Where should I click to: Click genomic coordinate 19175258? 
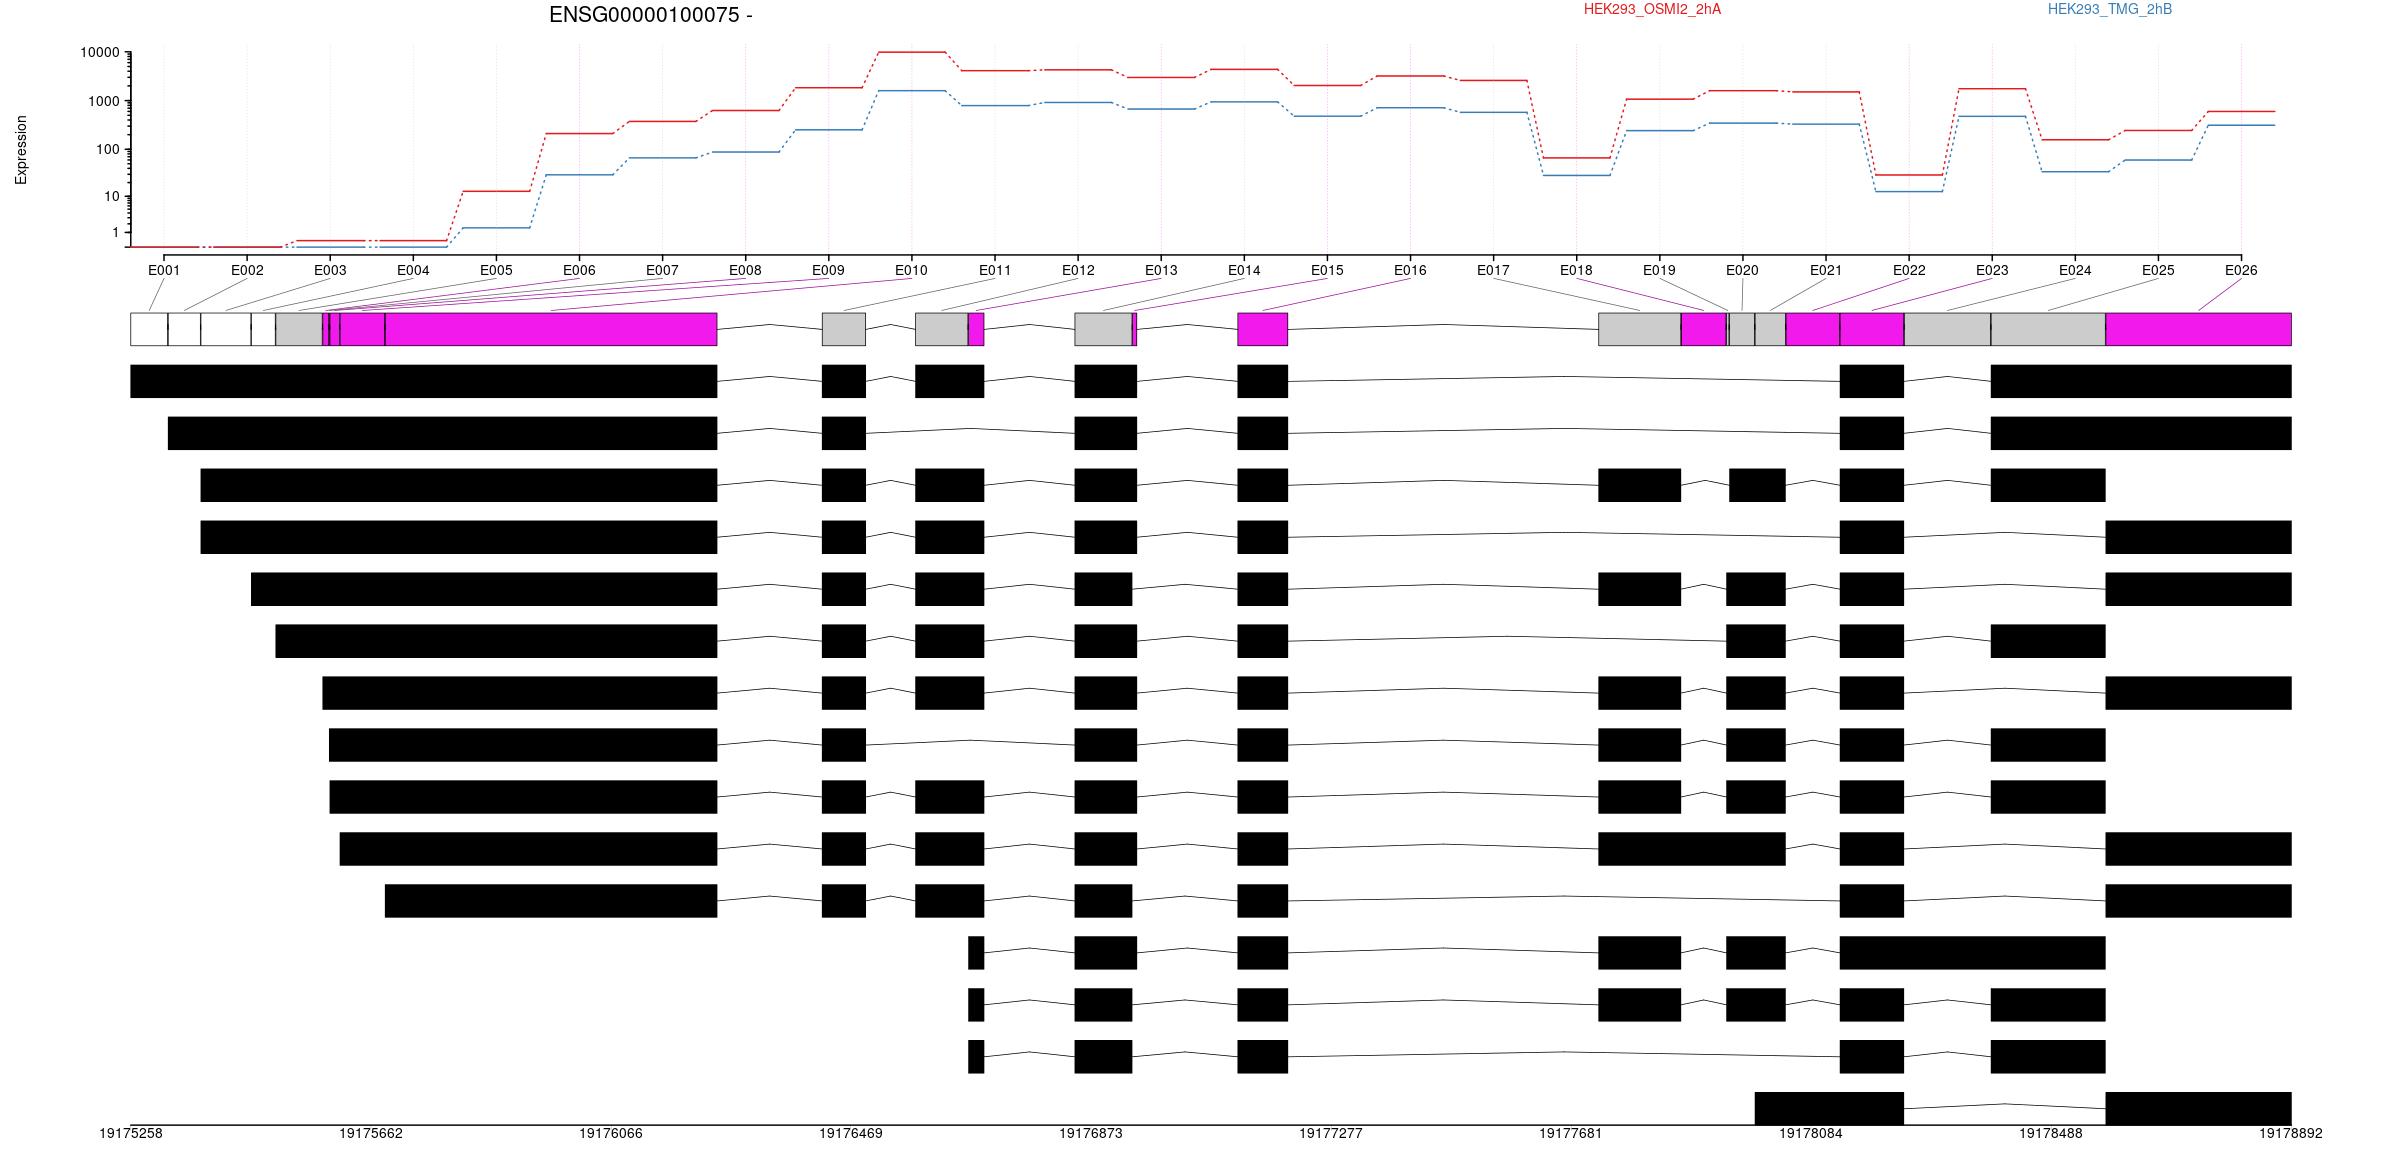coord(131,1133)
